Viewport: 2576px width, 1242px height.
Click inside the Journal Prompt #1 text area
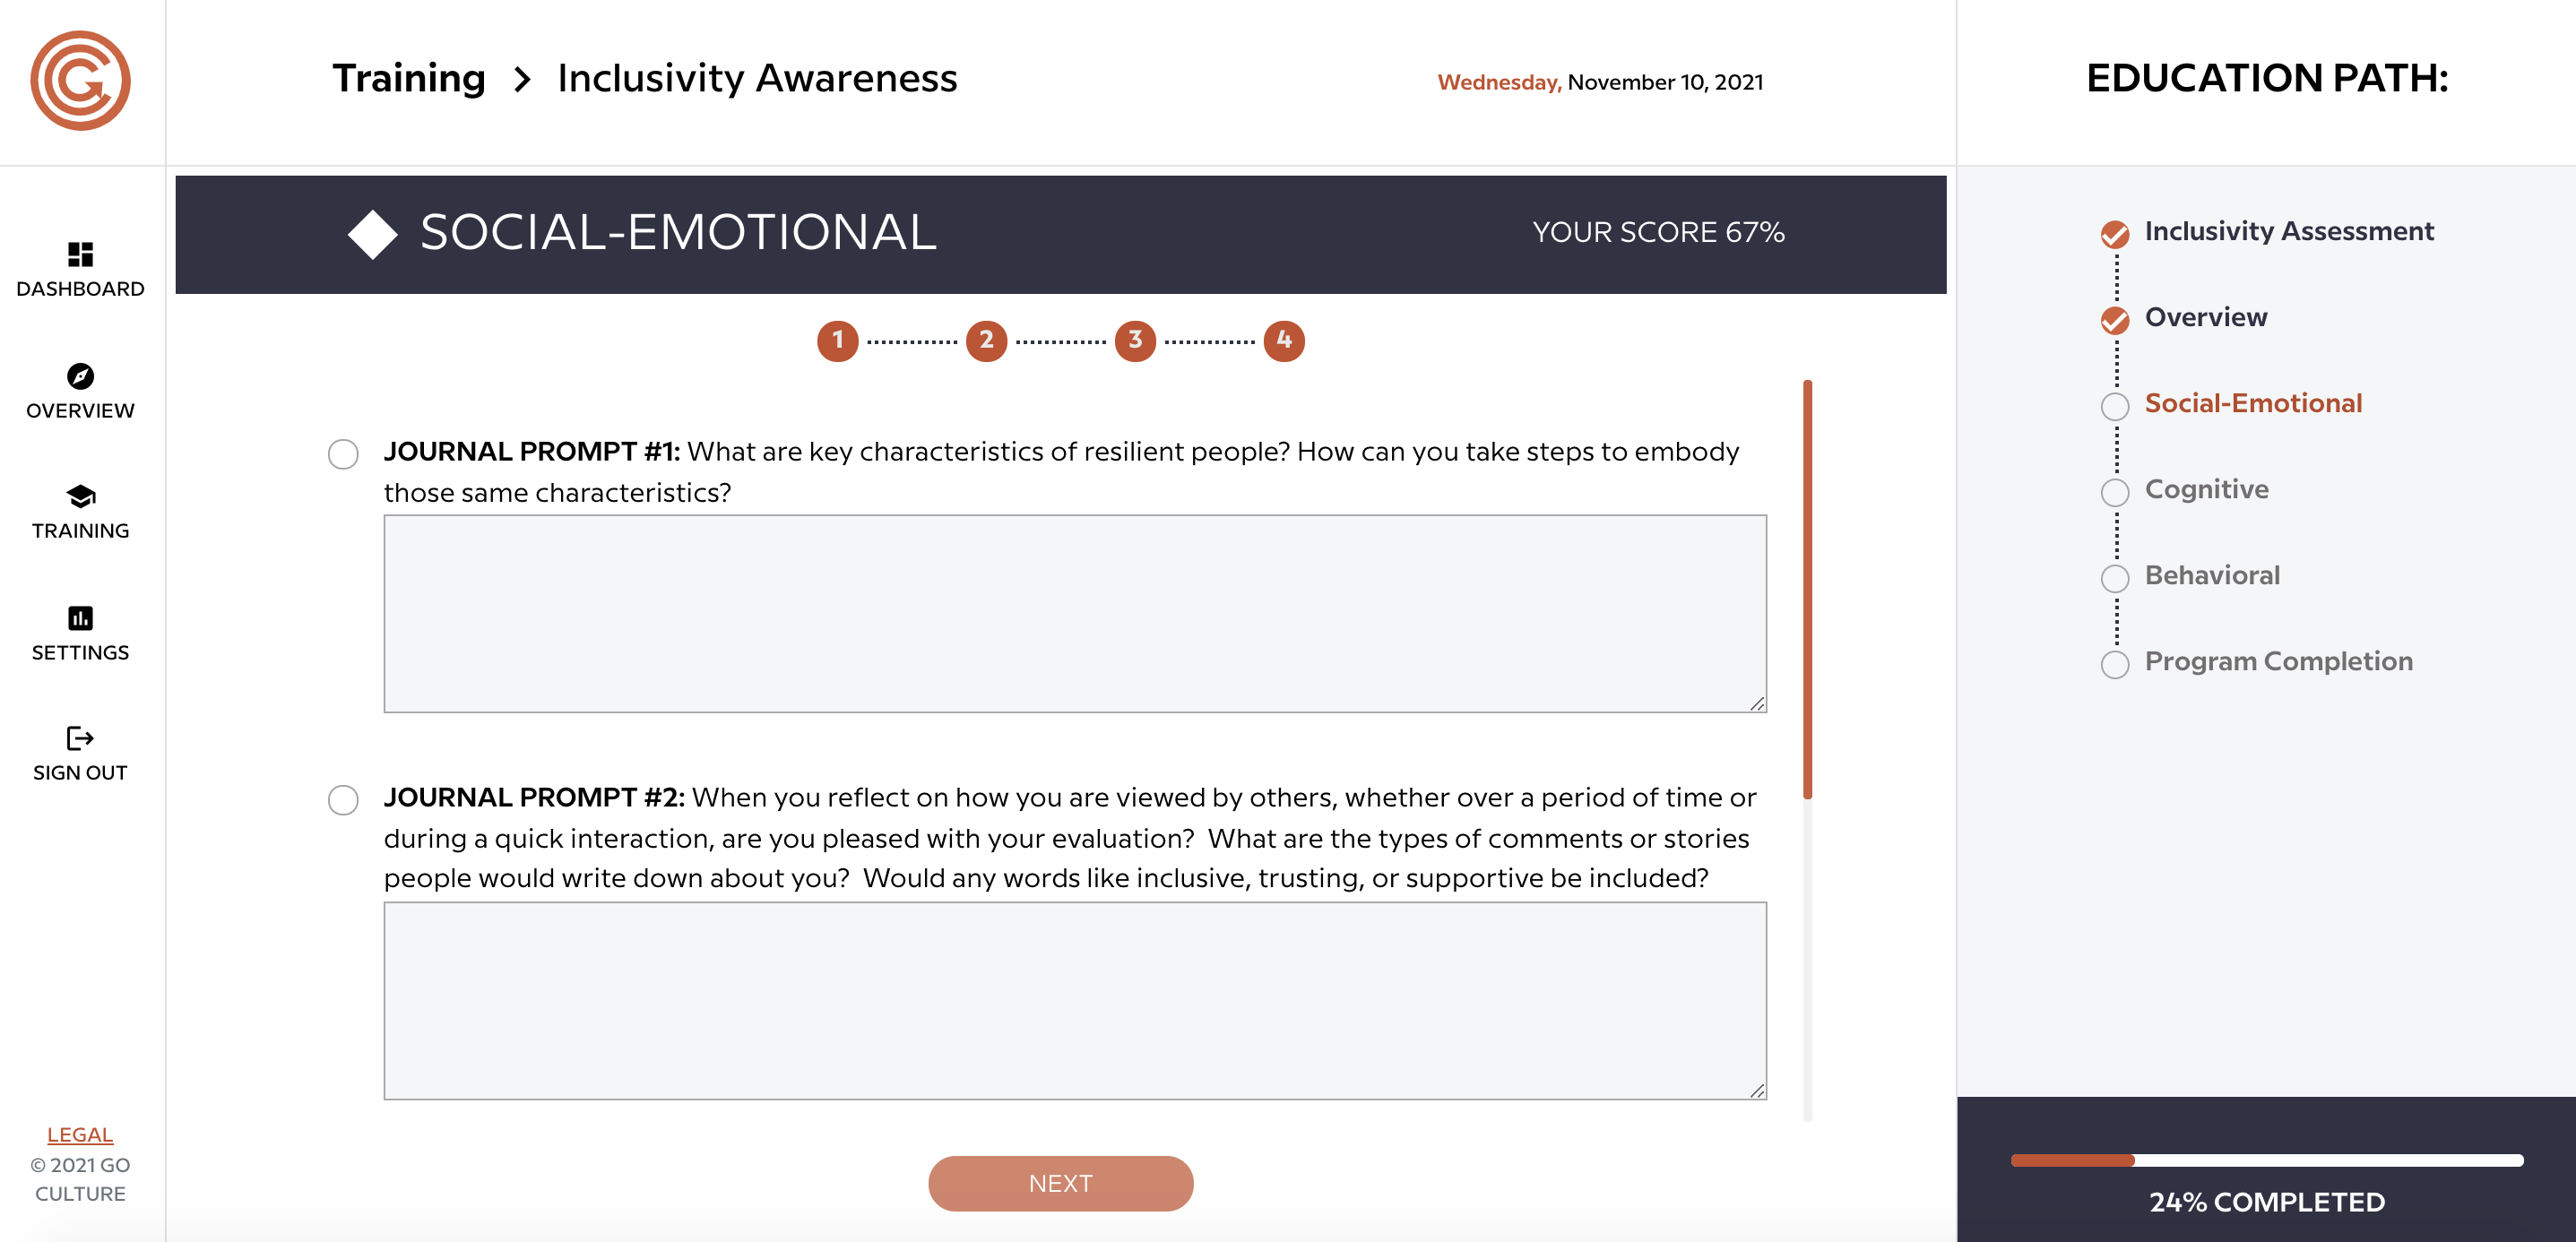[1075, 614]
